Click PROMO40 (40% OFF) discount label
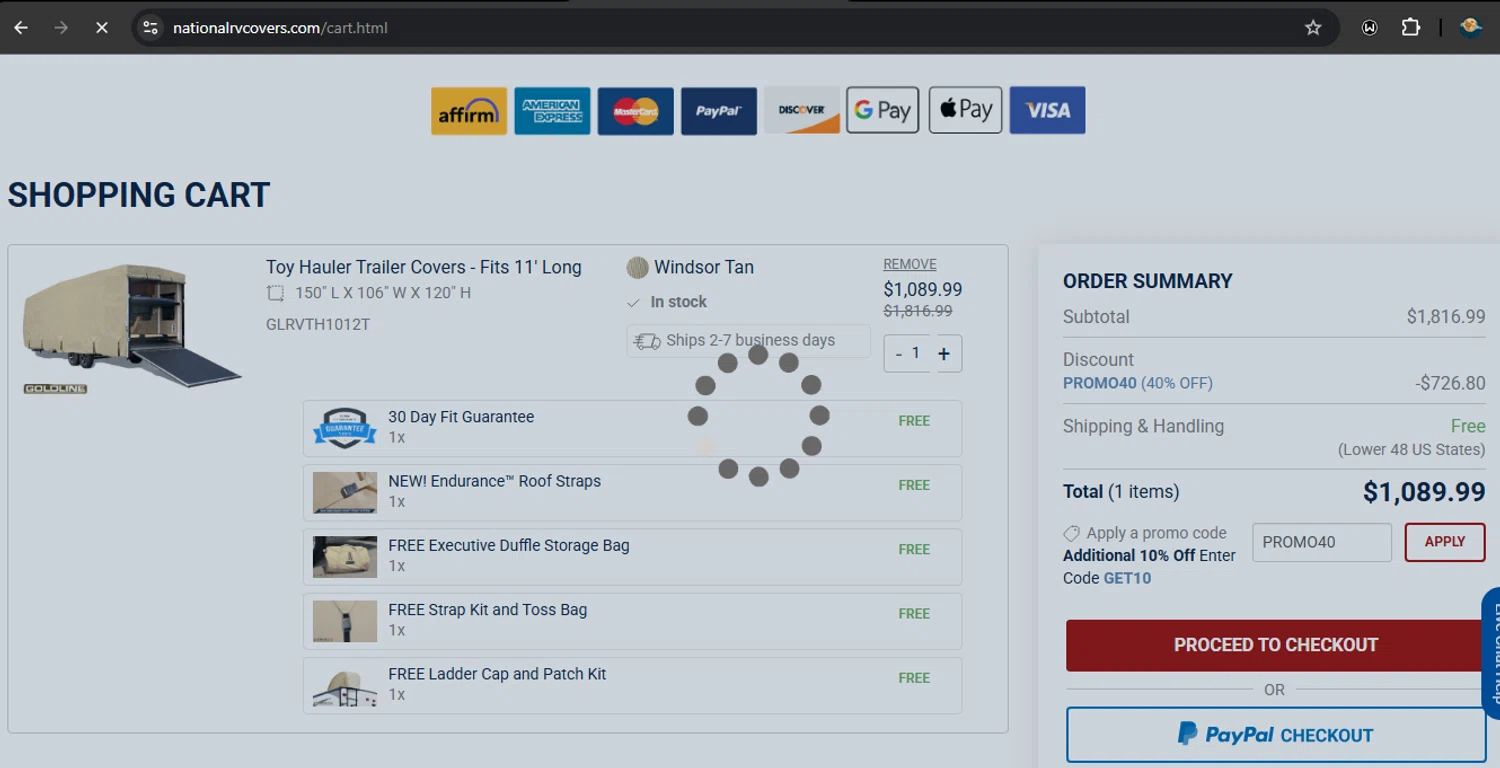The image size is (1500, 768). [1138, 383]
